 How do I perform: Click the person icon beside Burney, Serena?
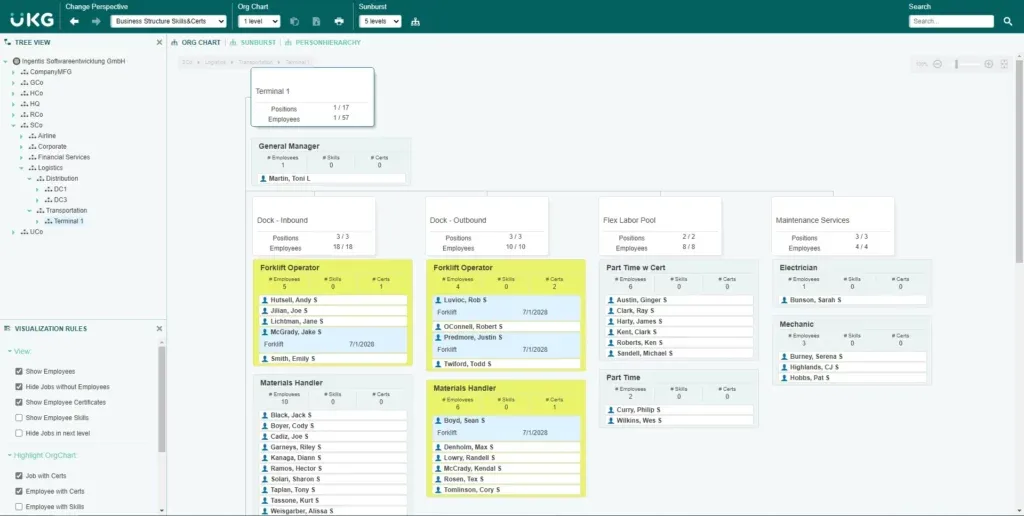click(x=784, y=357)
